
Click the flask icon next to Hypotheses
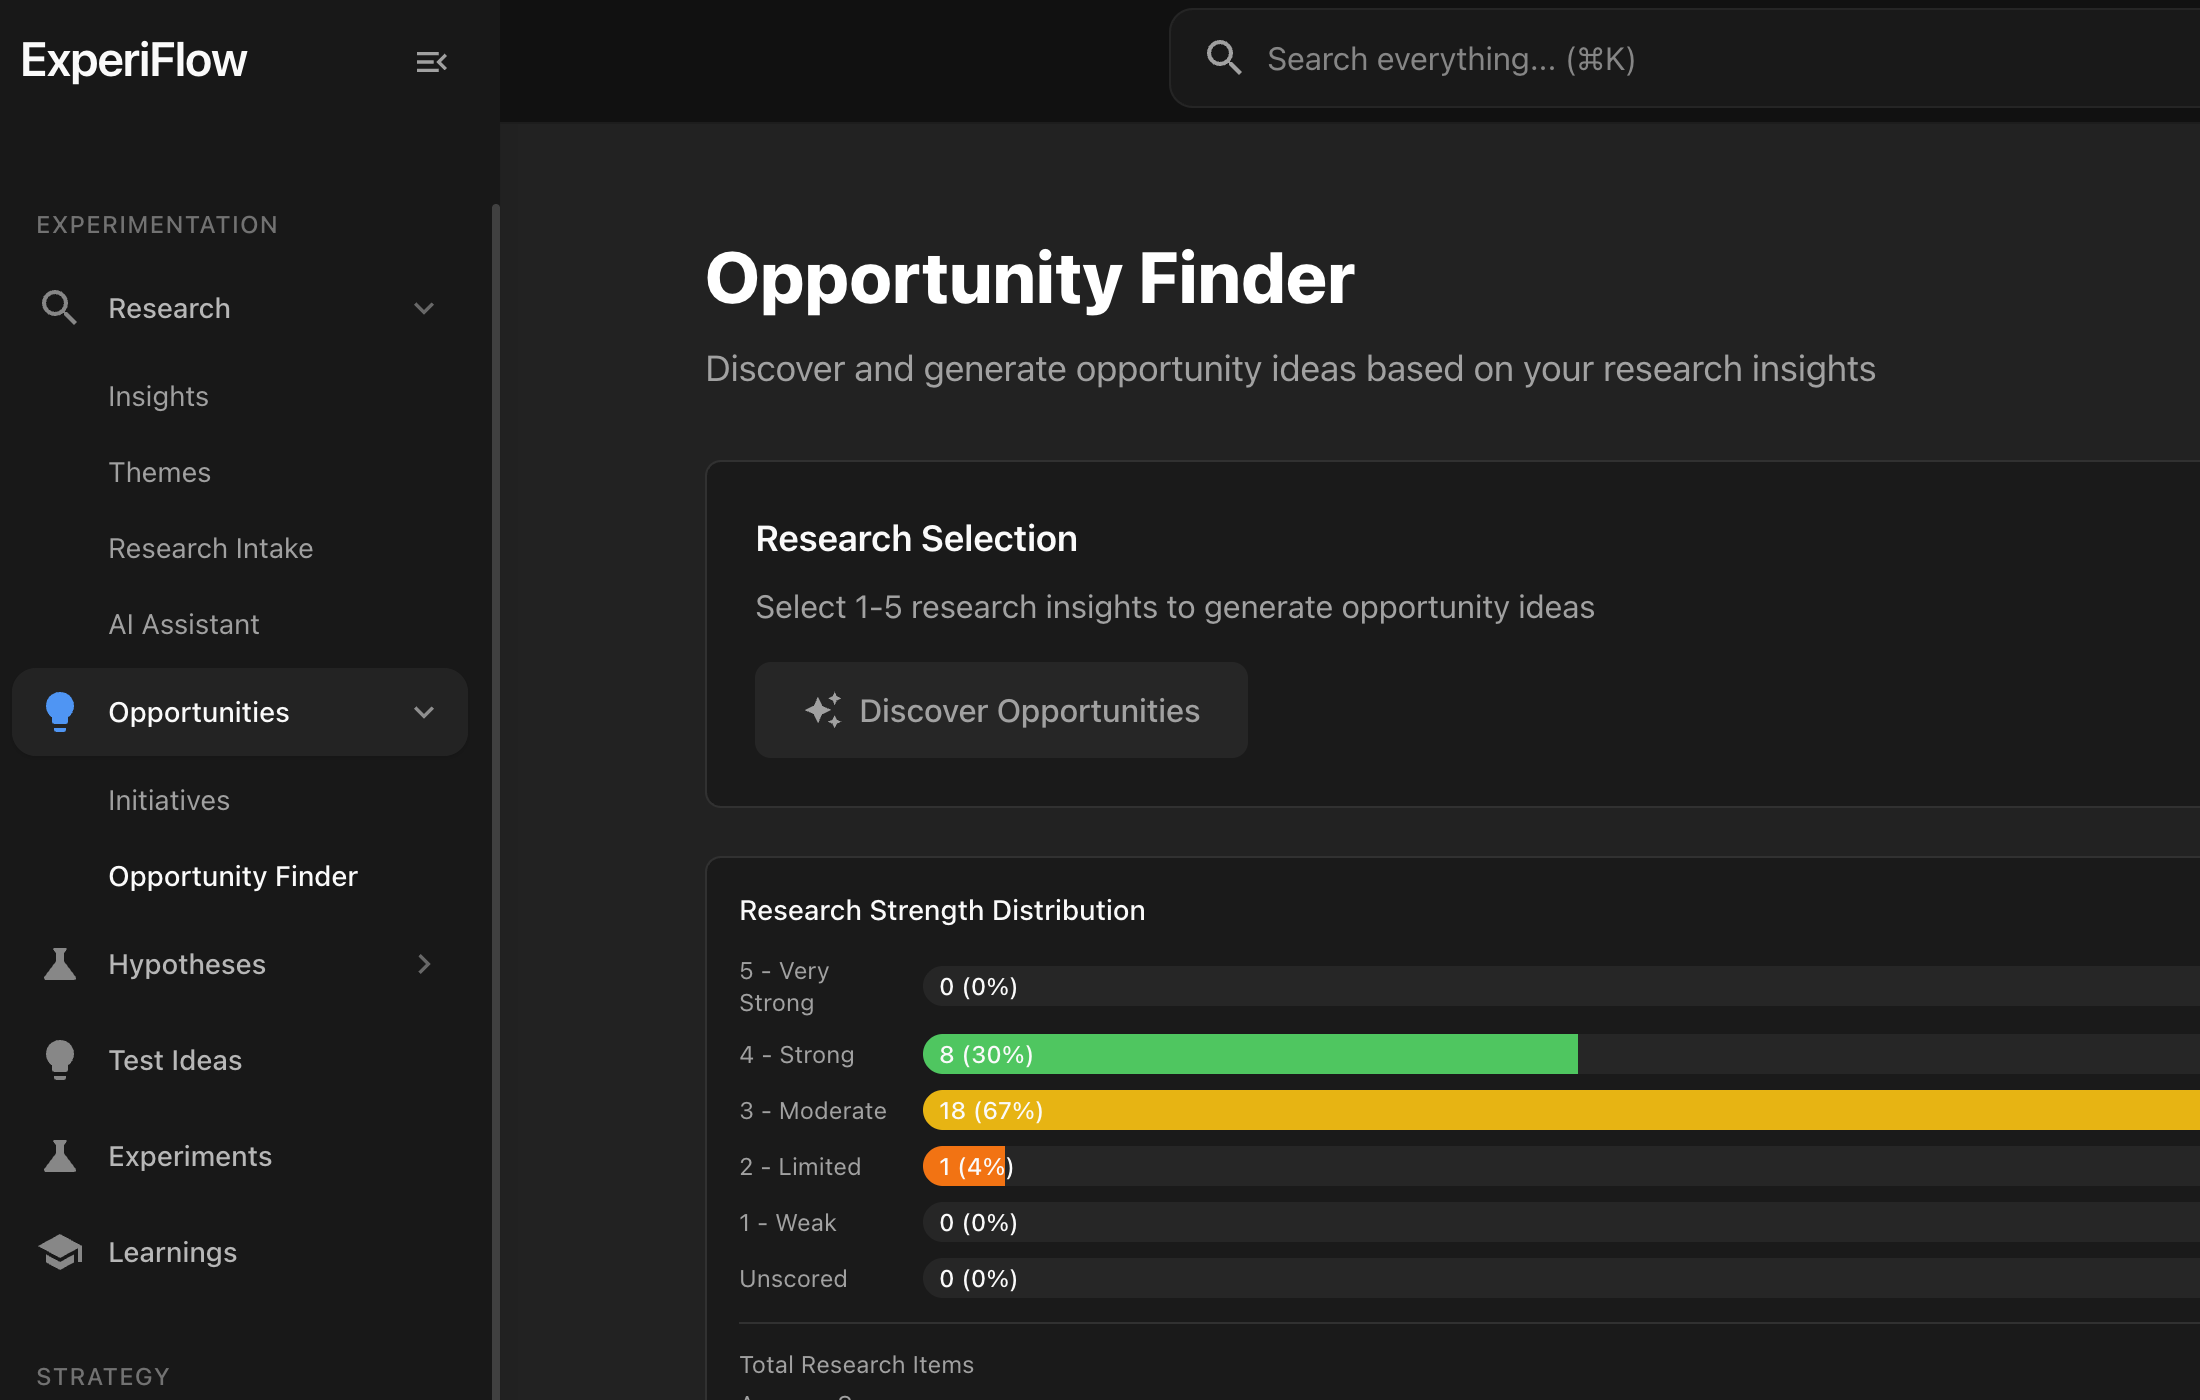[60, 963]
